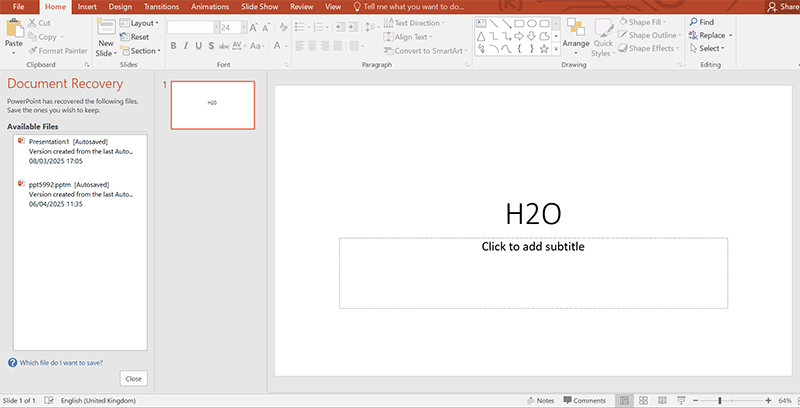Decrease list indent level

(340, 27)
